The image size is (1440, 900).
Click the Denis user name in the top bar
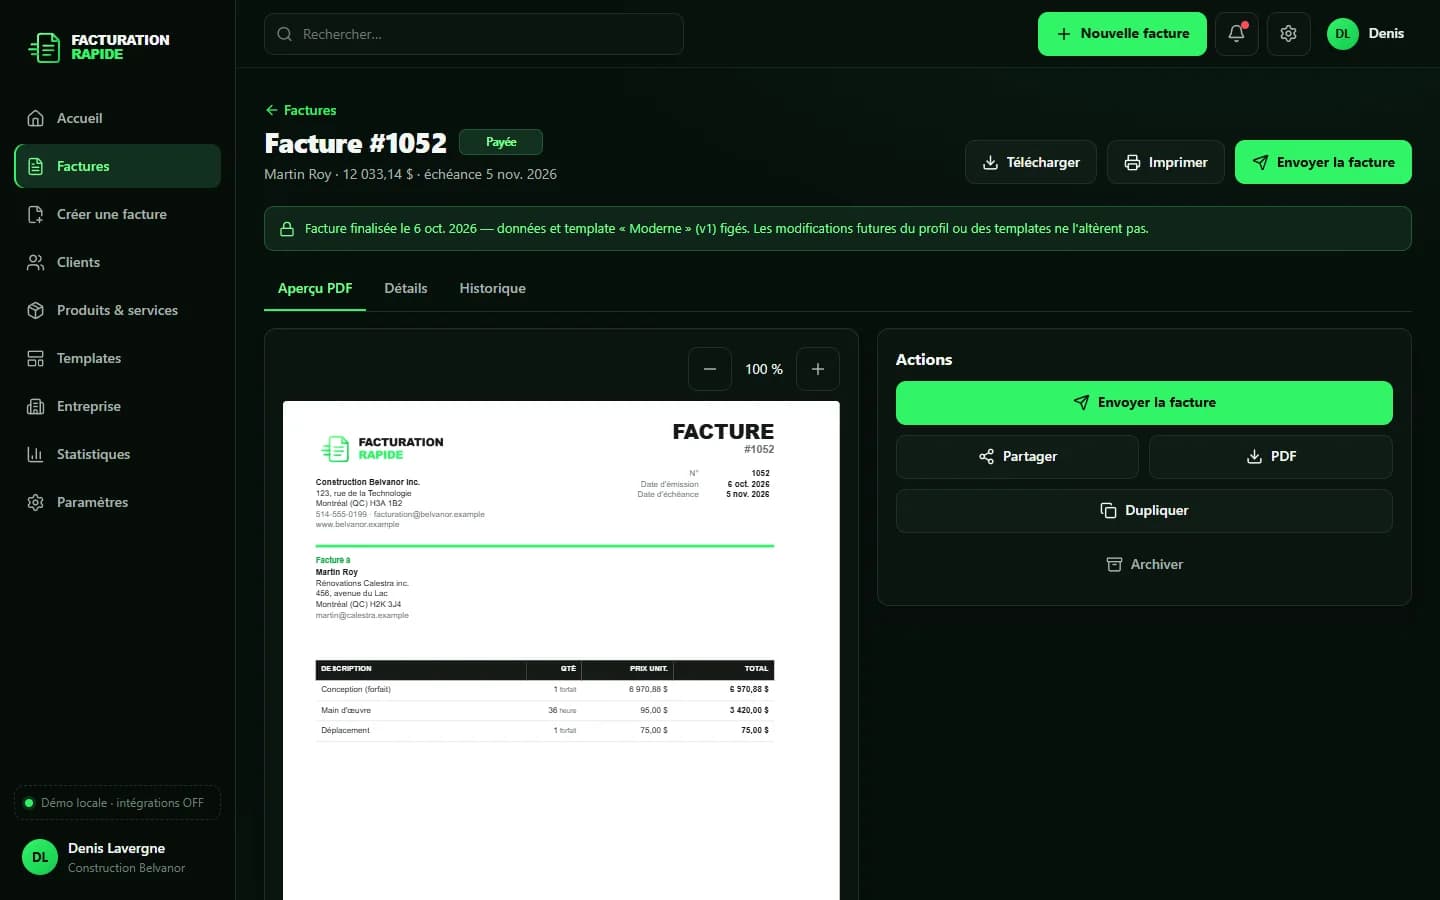pos(1386,34)
